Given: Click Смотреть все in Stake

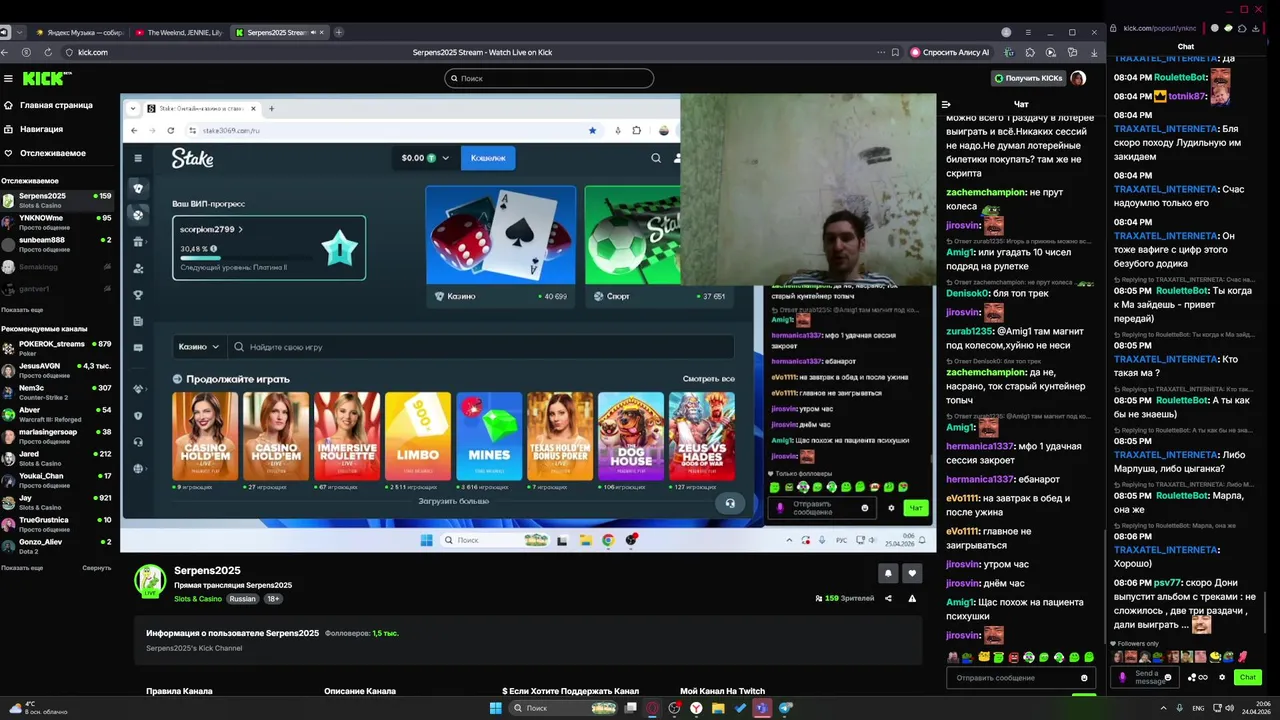Looking at the screenshot, I should pos(709,379).
